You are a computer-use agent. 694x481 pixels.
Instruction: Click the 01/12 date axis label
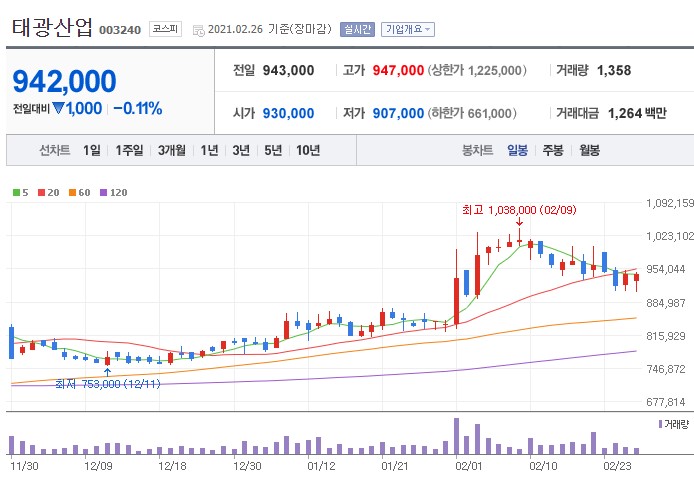coord(321,466)
